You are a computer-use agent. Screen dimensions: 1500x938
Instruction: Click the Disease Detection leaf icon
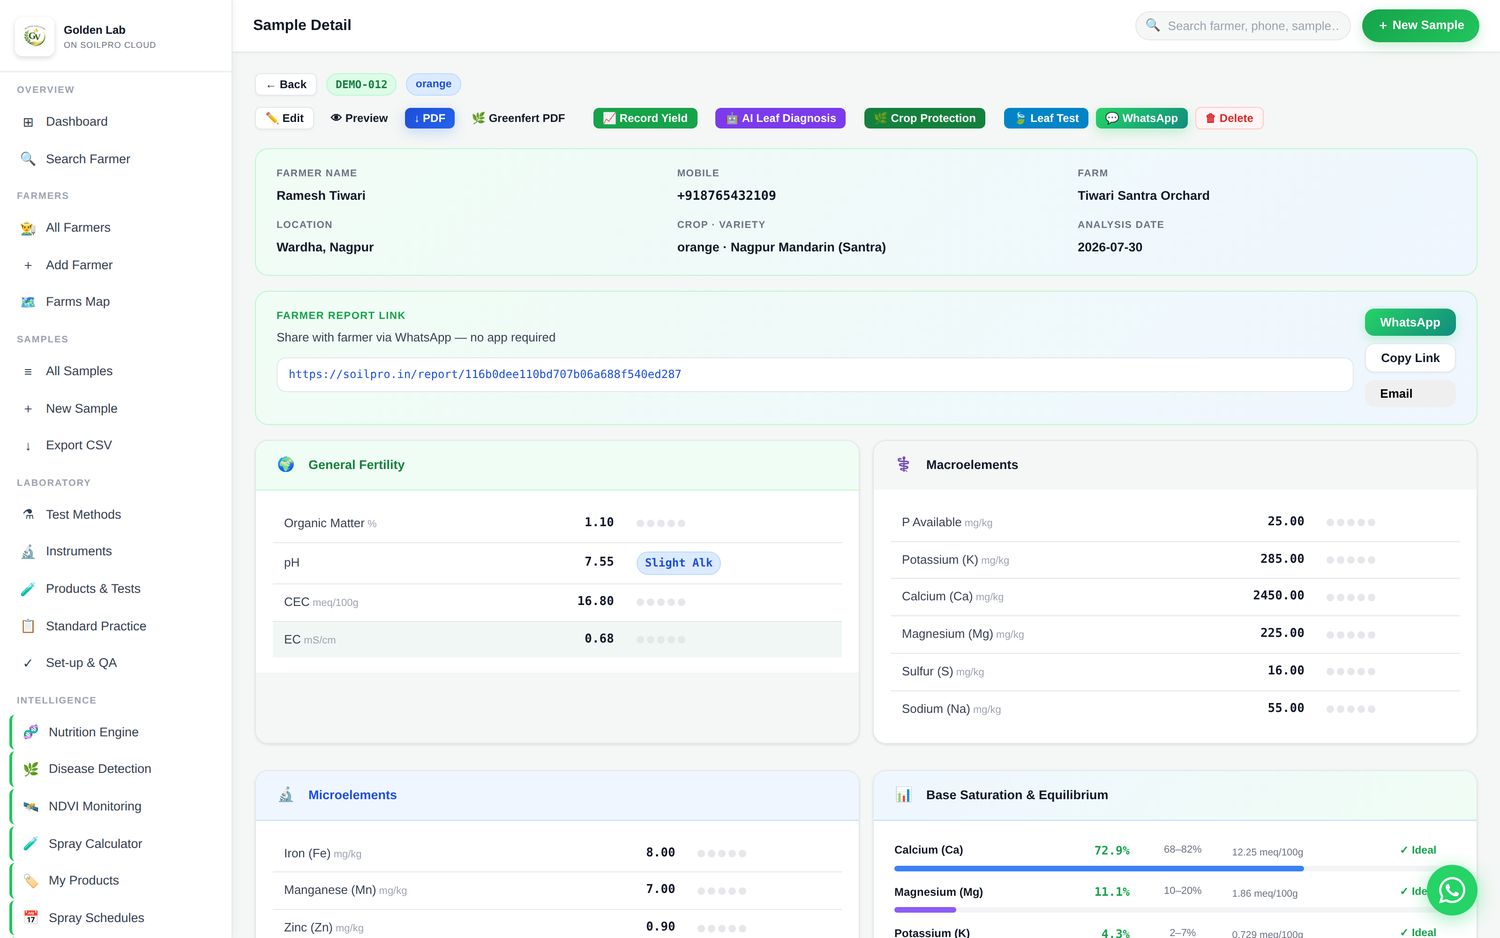click(x=31, y=769)
